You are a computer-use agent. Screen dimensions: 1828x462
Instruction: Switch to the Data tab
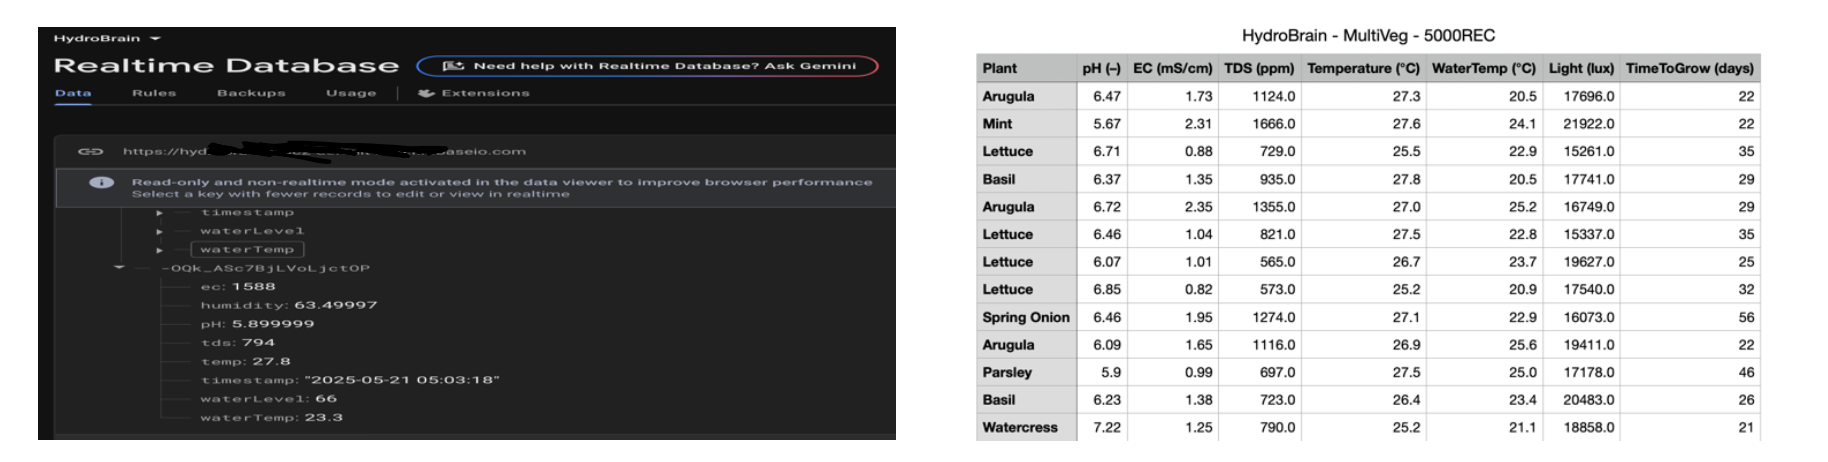[x=73, y=93]
